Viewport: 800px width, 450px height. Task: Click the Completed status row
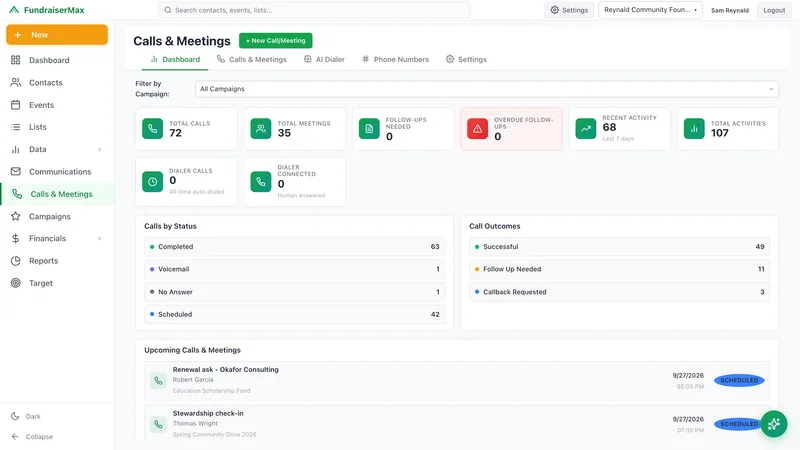294,246
